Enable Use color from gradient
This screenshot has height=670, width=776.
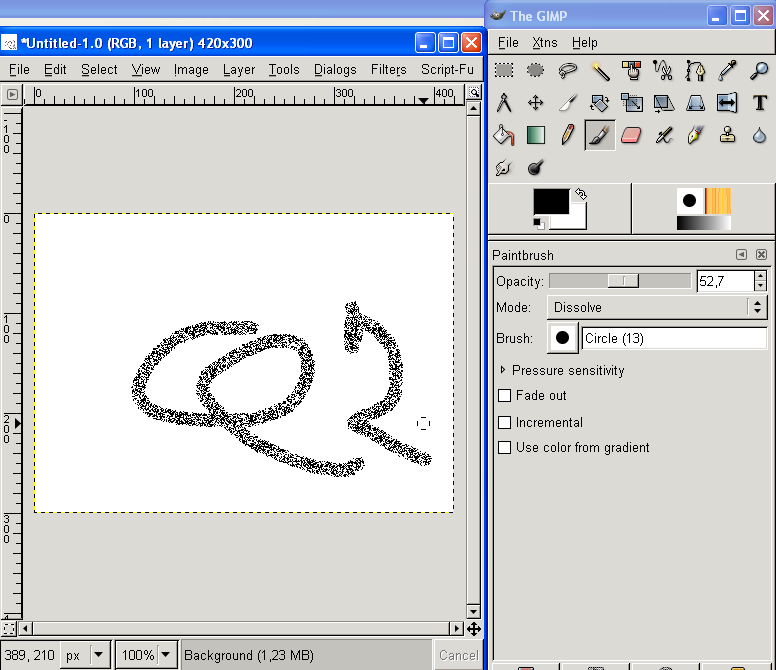pyautogui.click(x=505, y=448)
